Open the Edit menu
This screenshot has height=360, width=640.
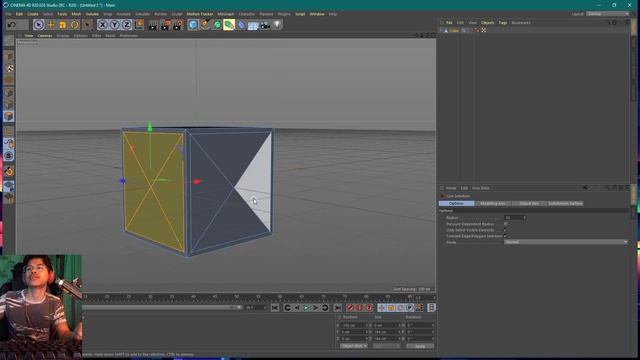point(19,14)
